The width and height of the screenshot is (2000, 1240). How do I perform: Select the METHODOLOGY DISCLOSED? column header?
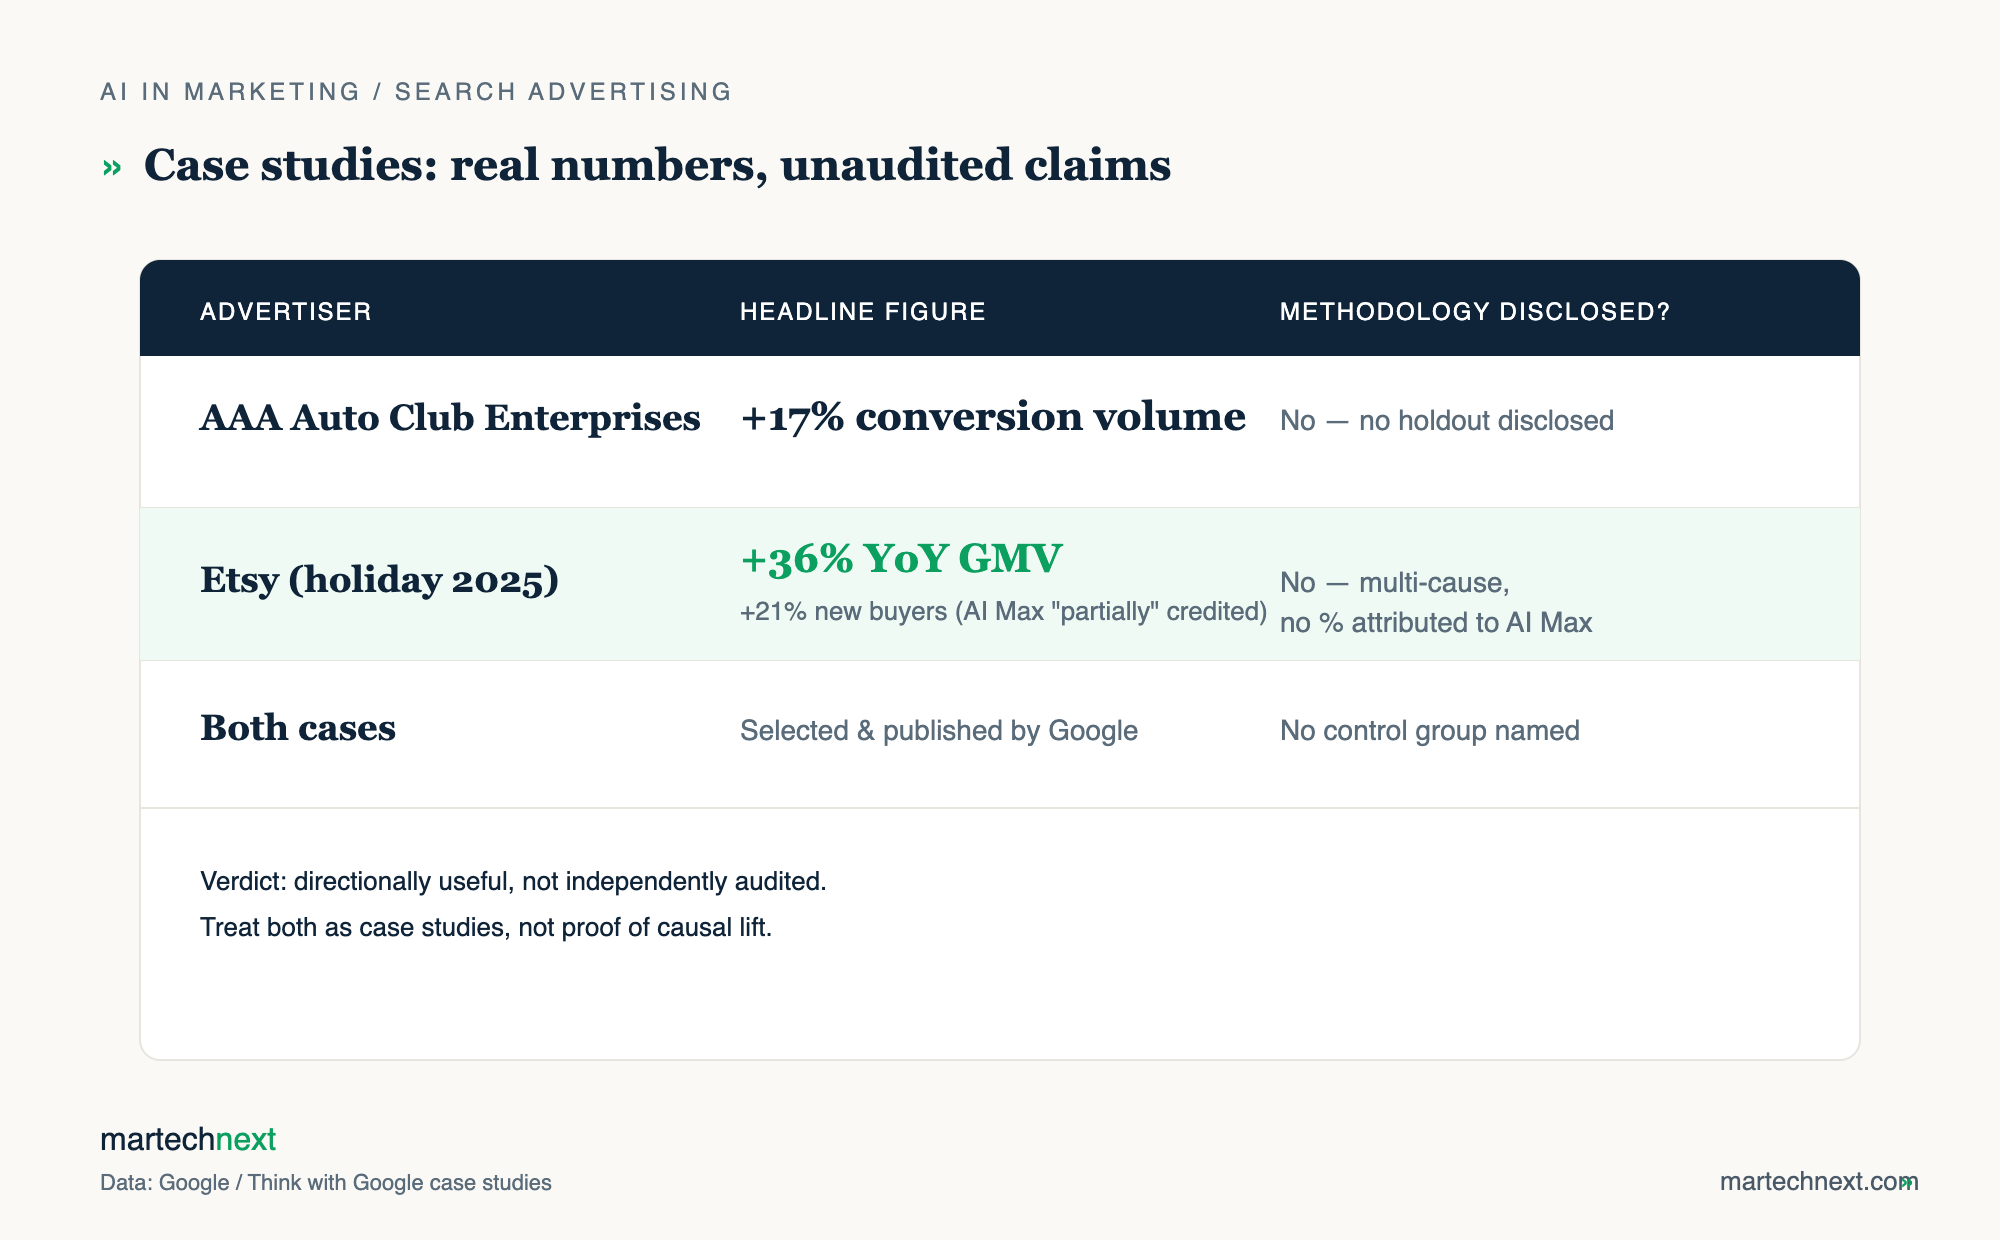point(1475,311)
